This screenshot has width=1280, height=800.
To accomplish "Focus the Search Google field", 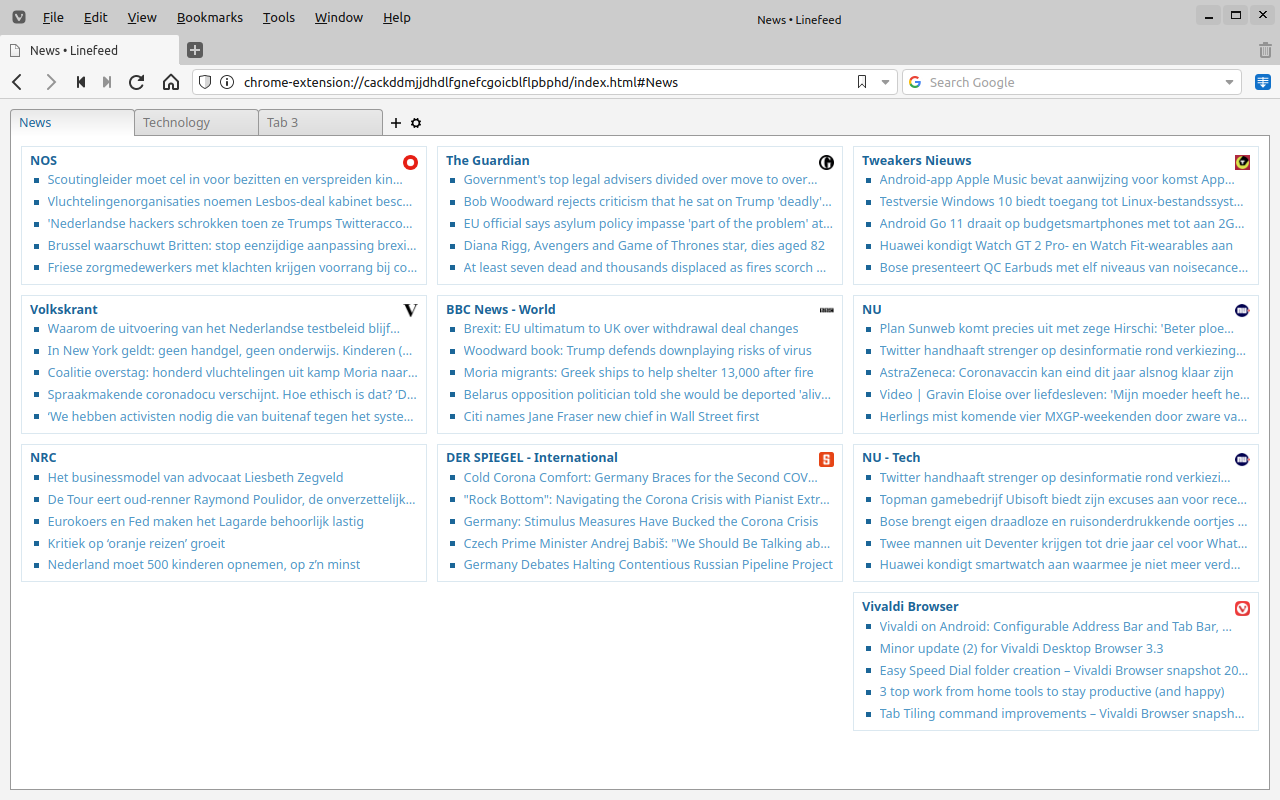I will point(1072,82).
